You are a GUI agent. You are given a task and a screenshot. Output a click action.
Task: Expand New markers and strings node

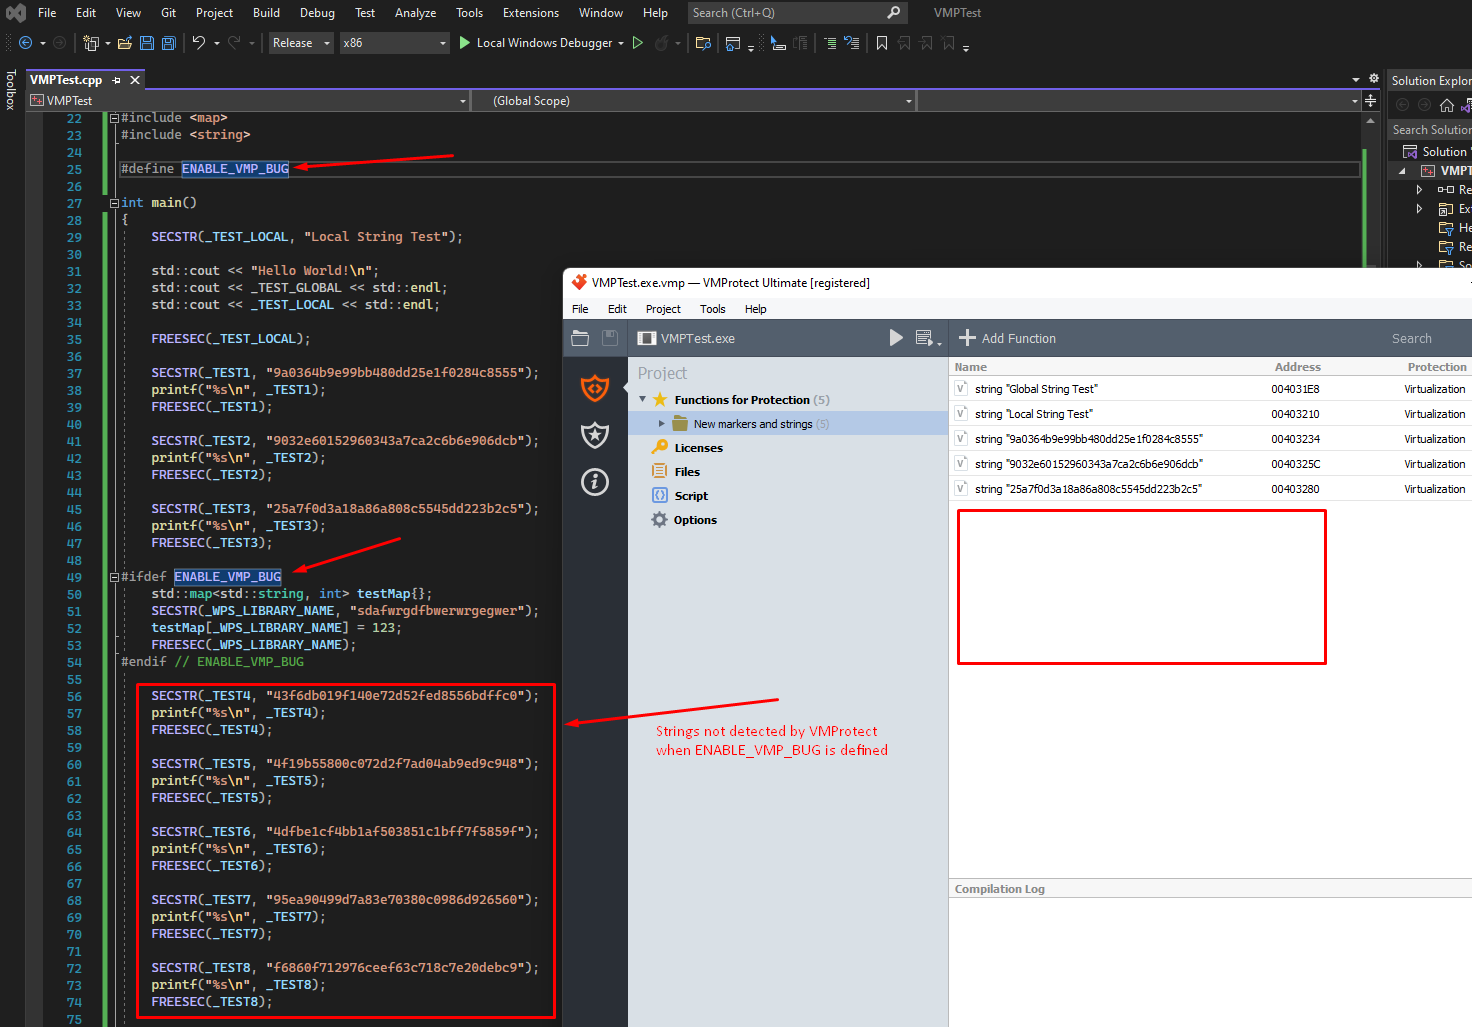click(661, 424)
